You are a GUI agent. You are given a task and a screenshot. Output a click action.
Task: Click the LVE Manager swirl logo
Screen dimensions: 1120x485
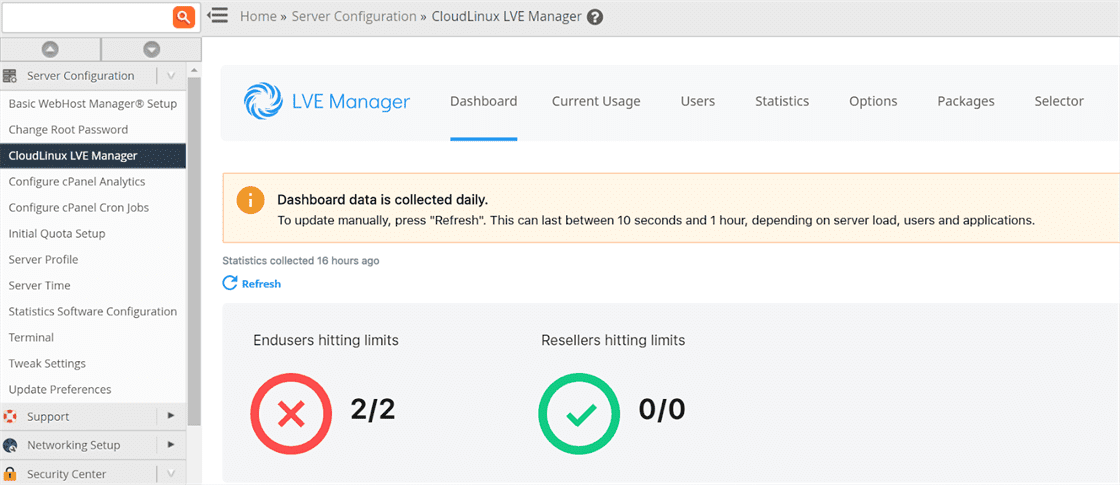click(x=262, y=101)
